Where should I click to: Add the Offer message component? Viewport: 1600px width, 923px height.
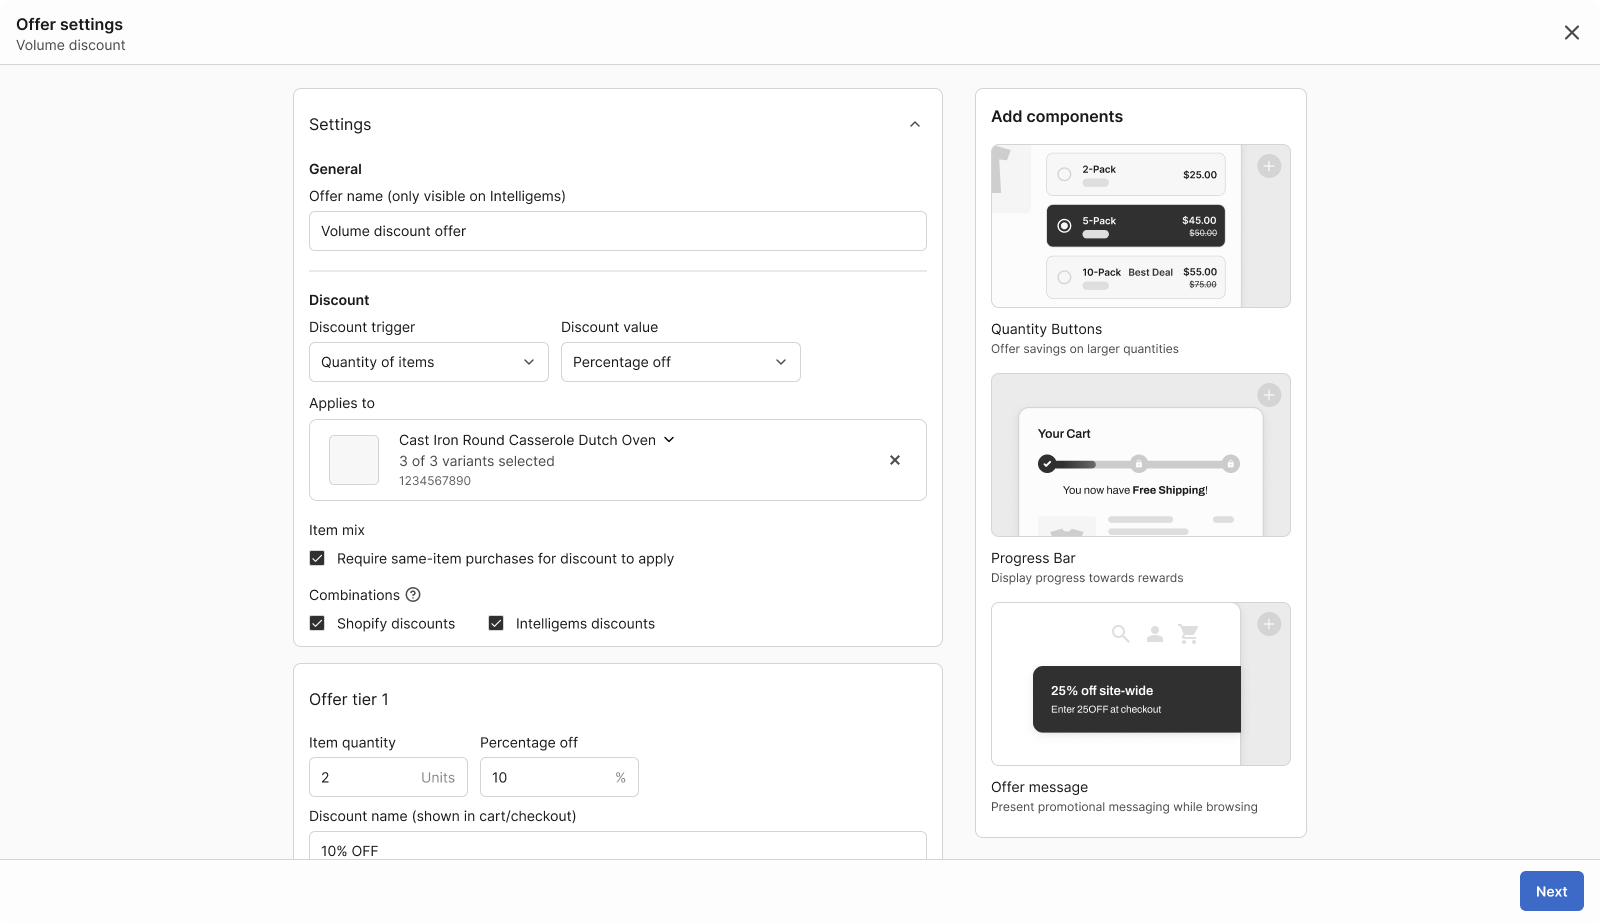click(1268, 624)
